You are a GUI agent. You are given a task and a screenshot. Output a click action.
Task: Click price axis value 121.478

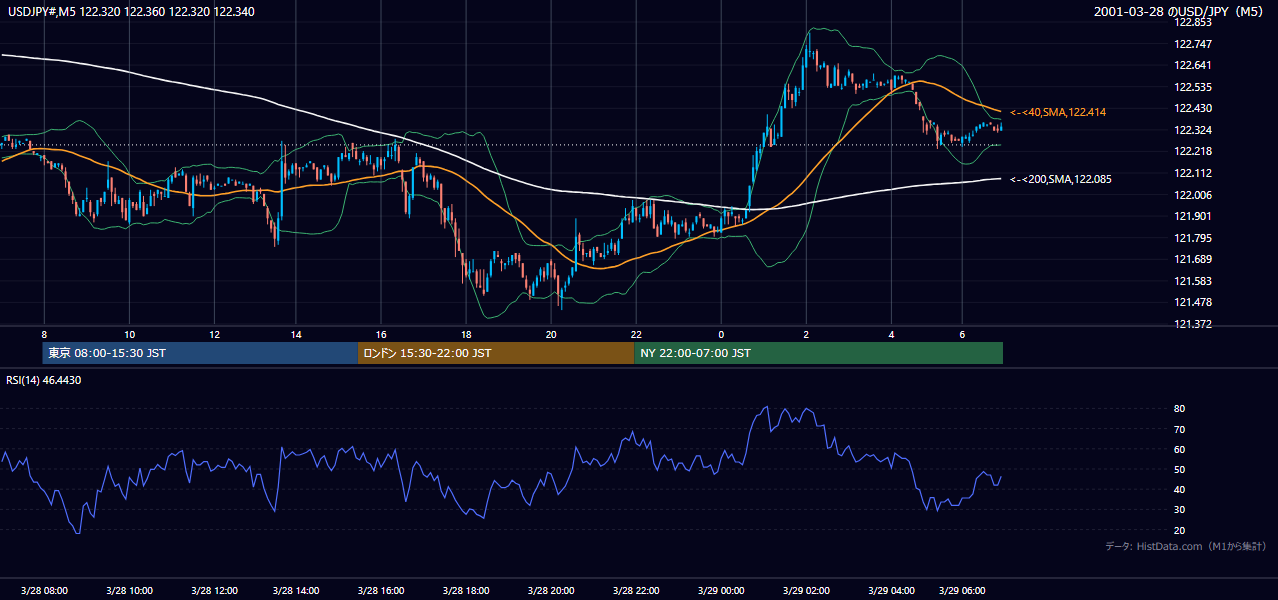click(x=1193, y=302)
